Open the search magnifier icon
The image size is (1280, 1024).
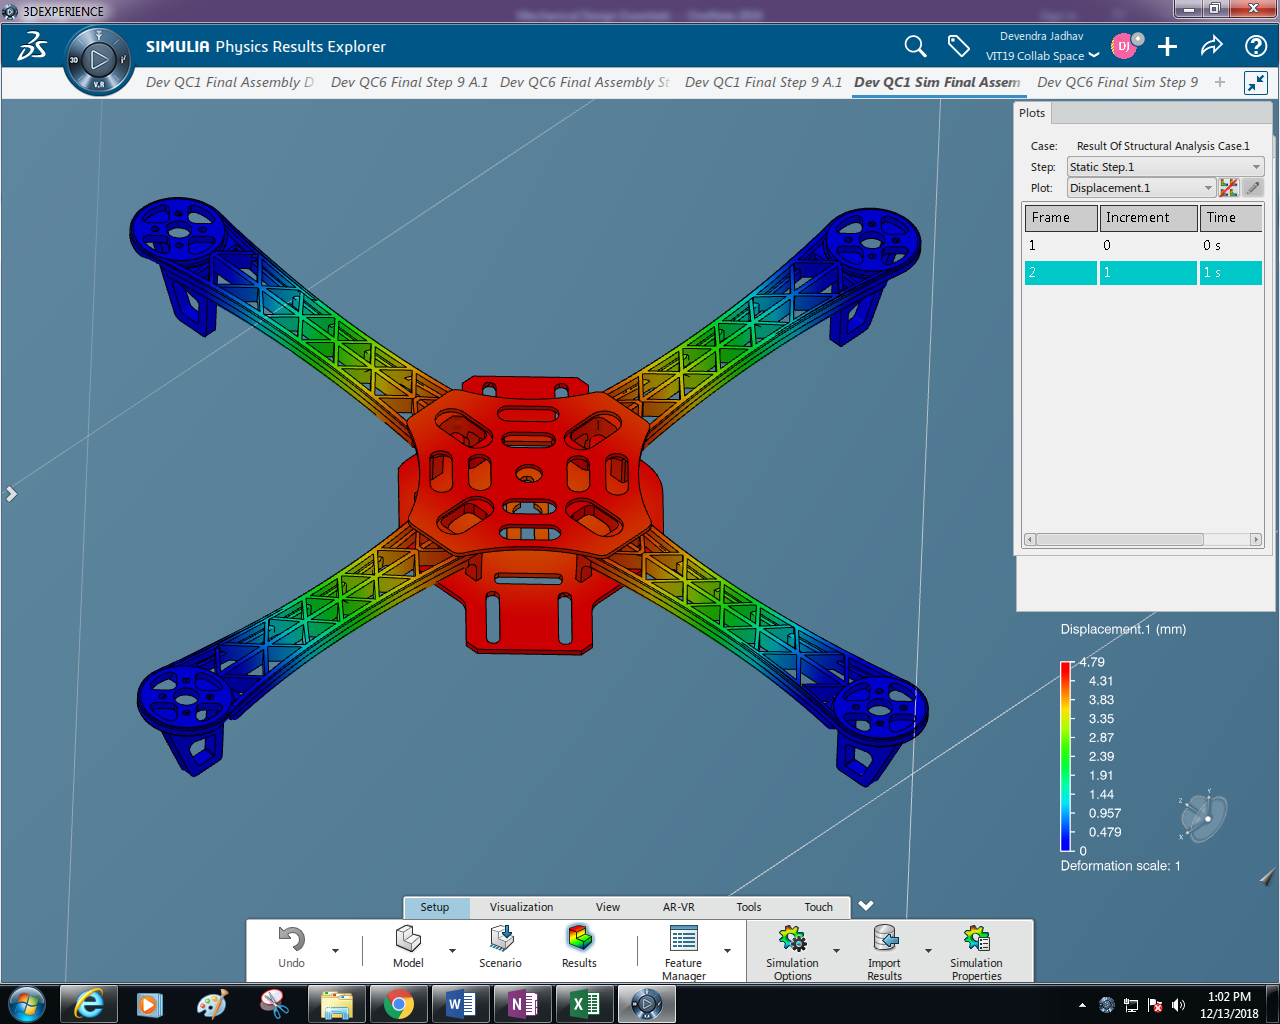915,46
